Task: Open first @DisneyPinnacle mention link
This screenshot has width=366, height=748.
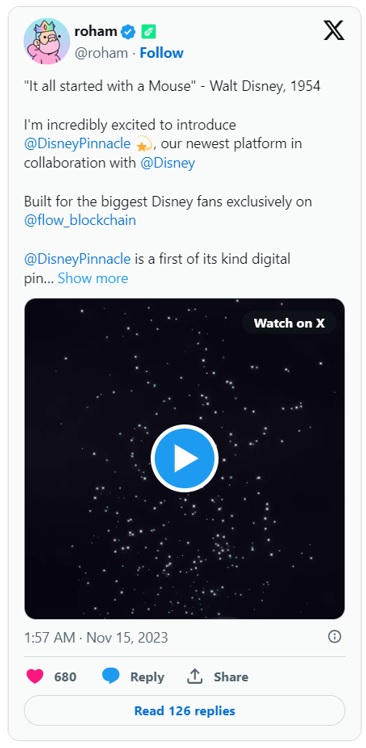Action: click(x=77, y=143)
